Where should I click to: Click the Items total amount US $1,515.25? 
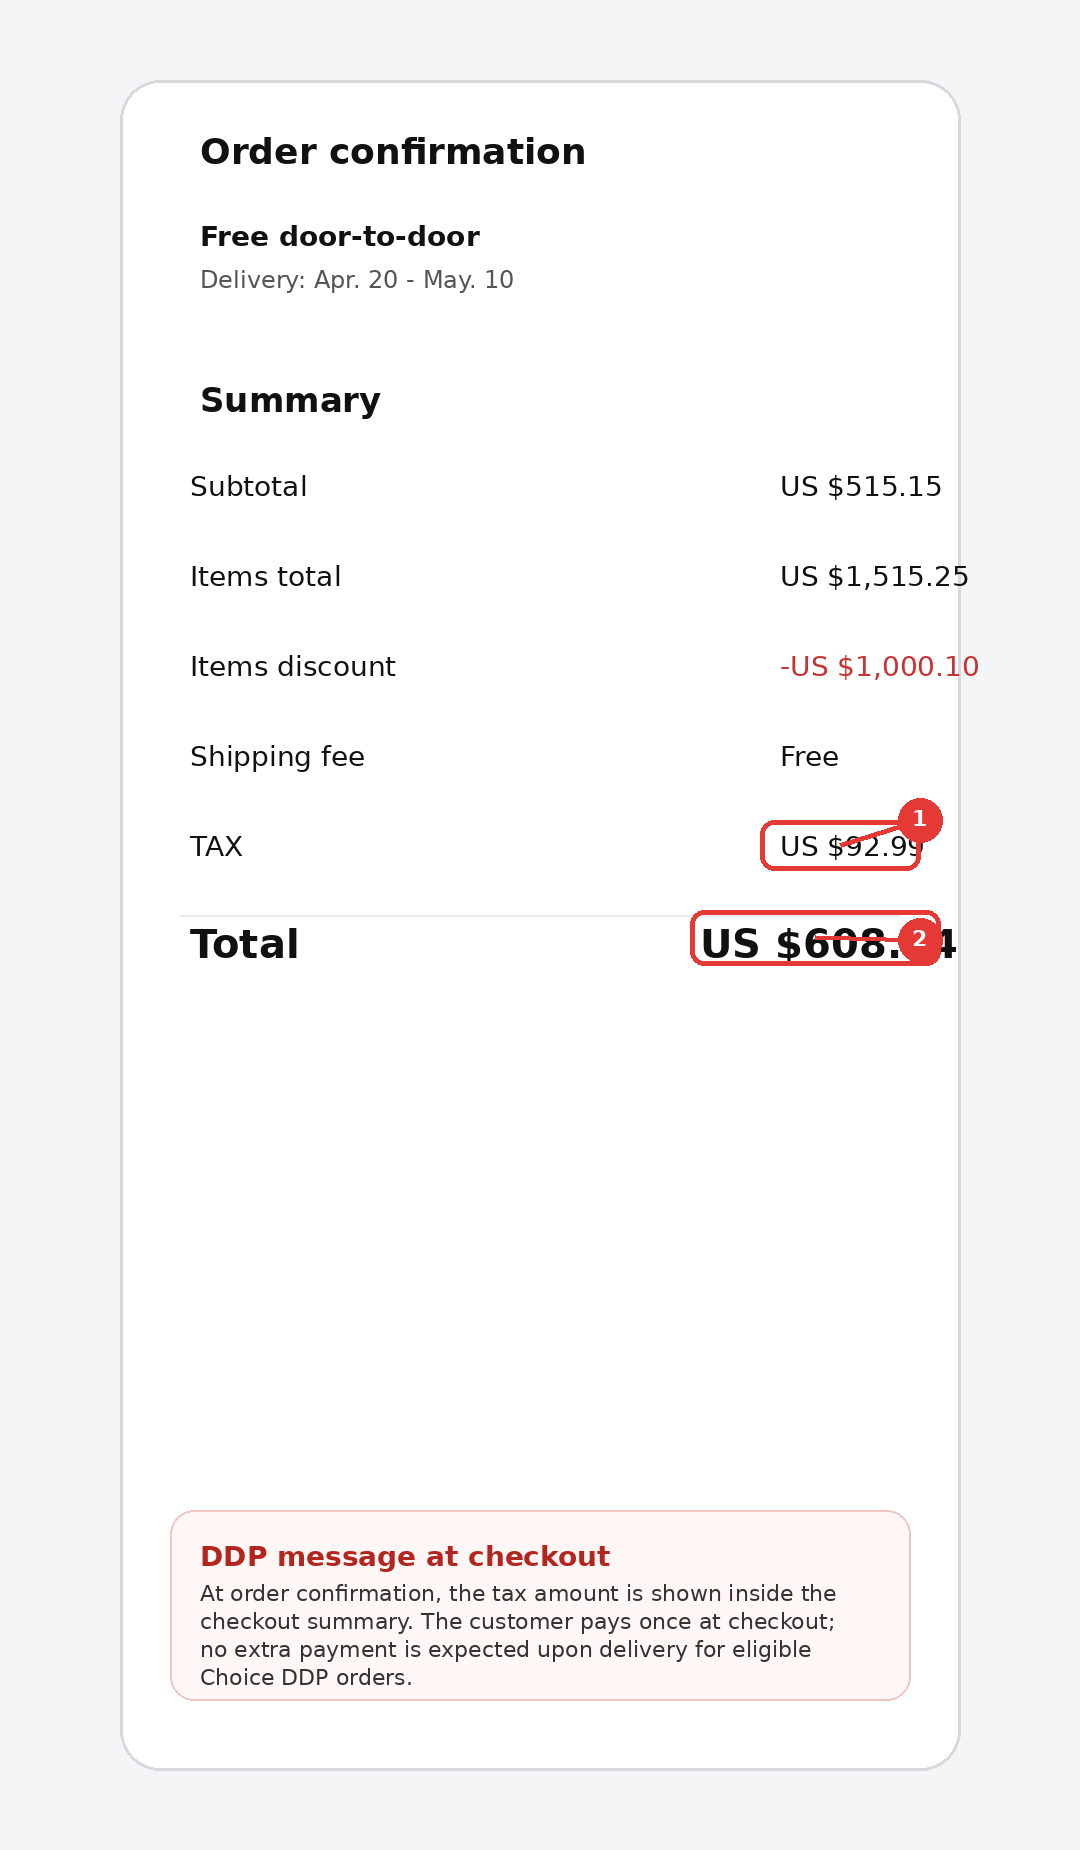pyautogui.click(x=875, y=577)
